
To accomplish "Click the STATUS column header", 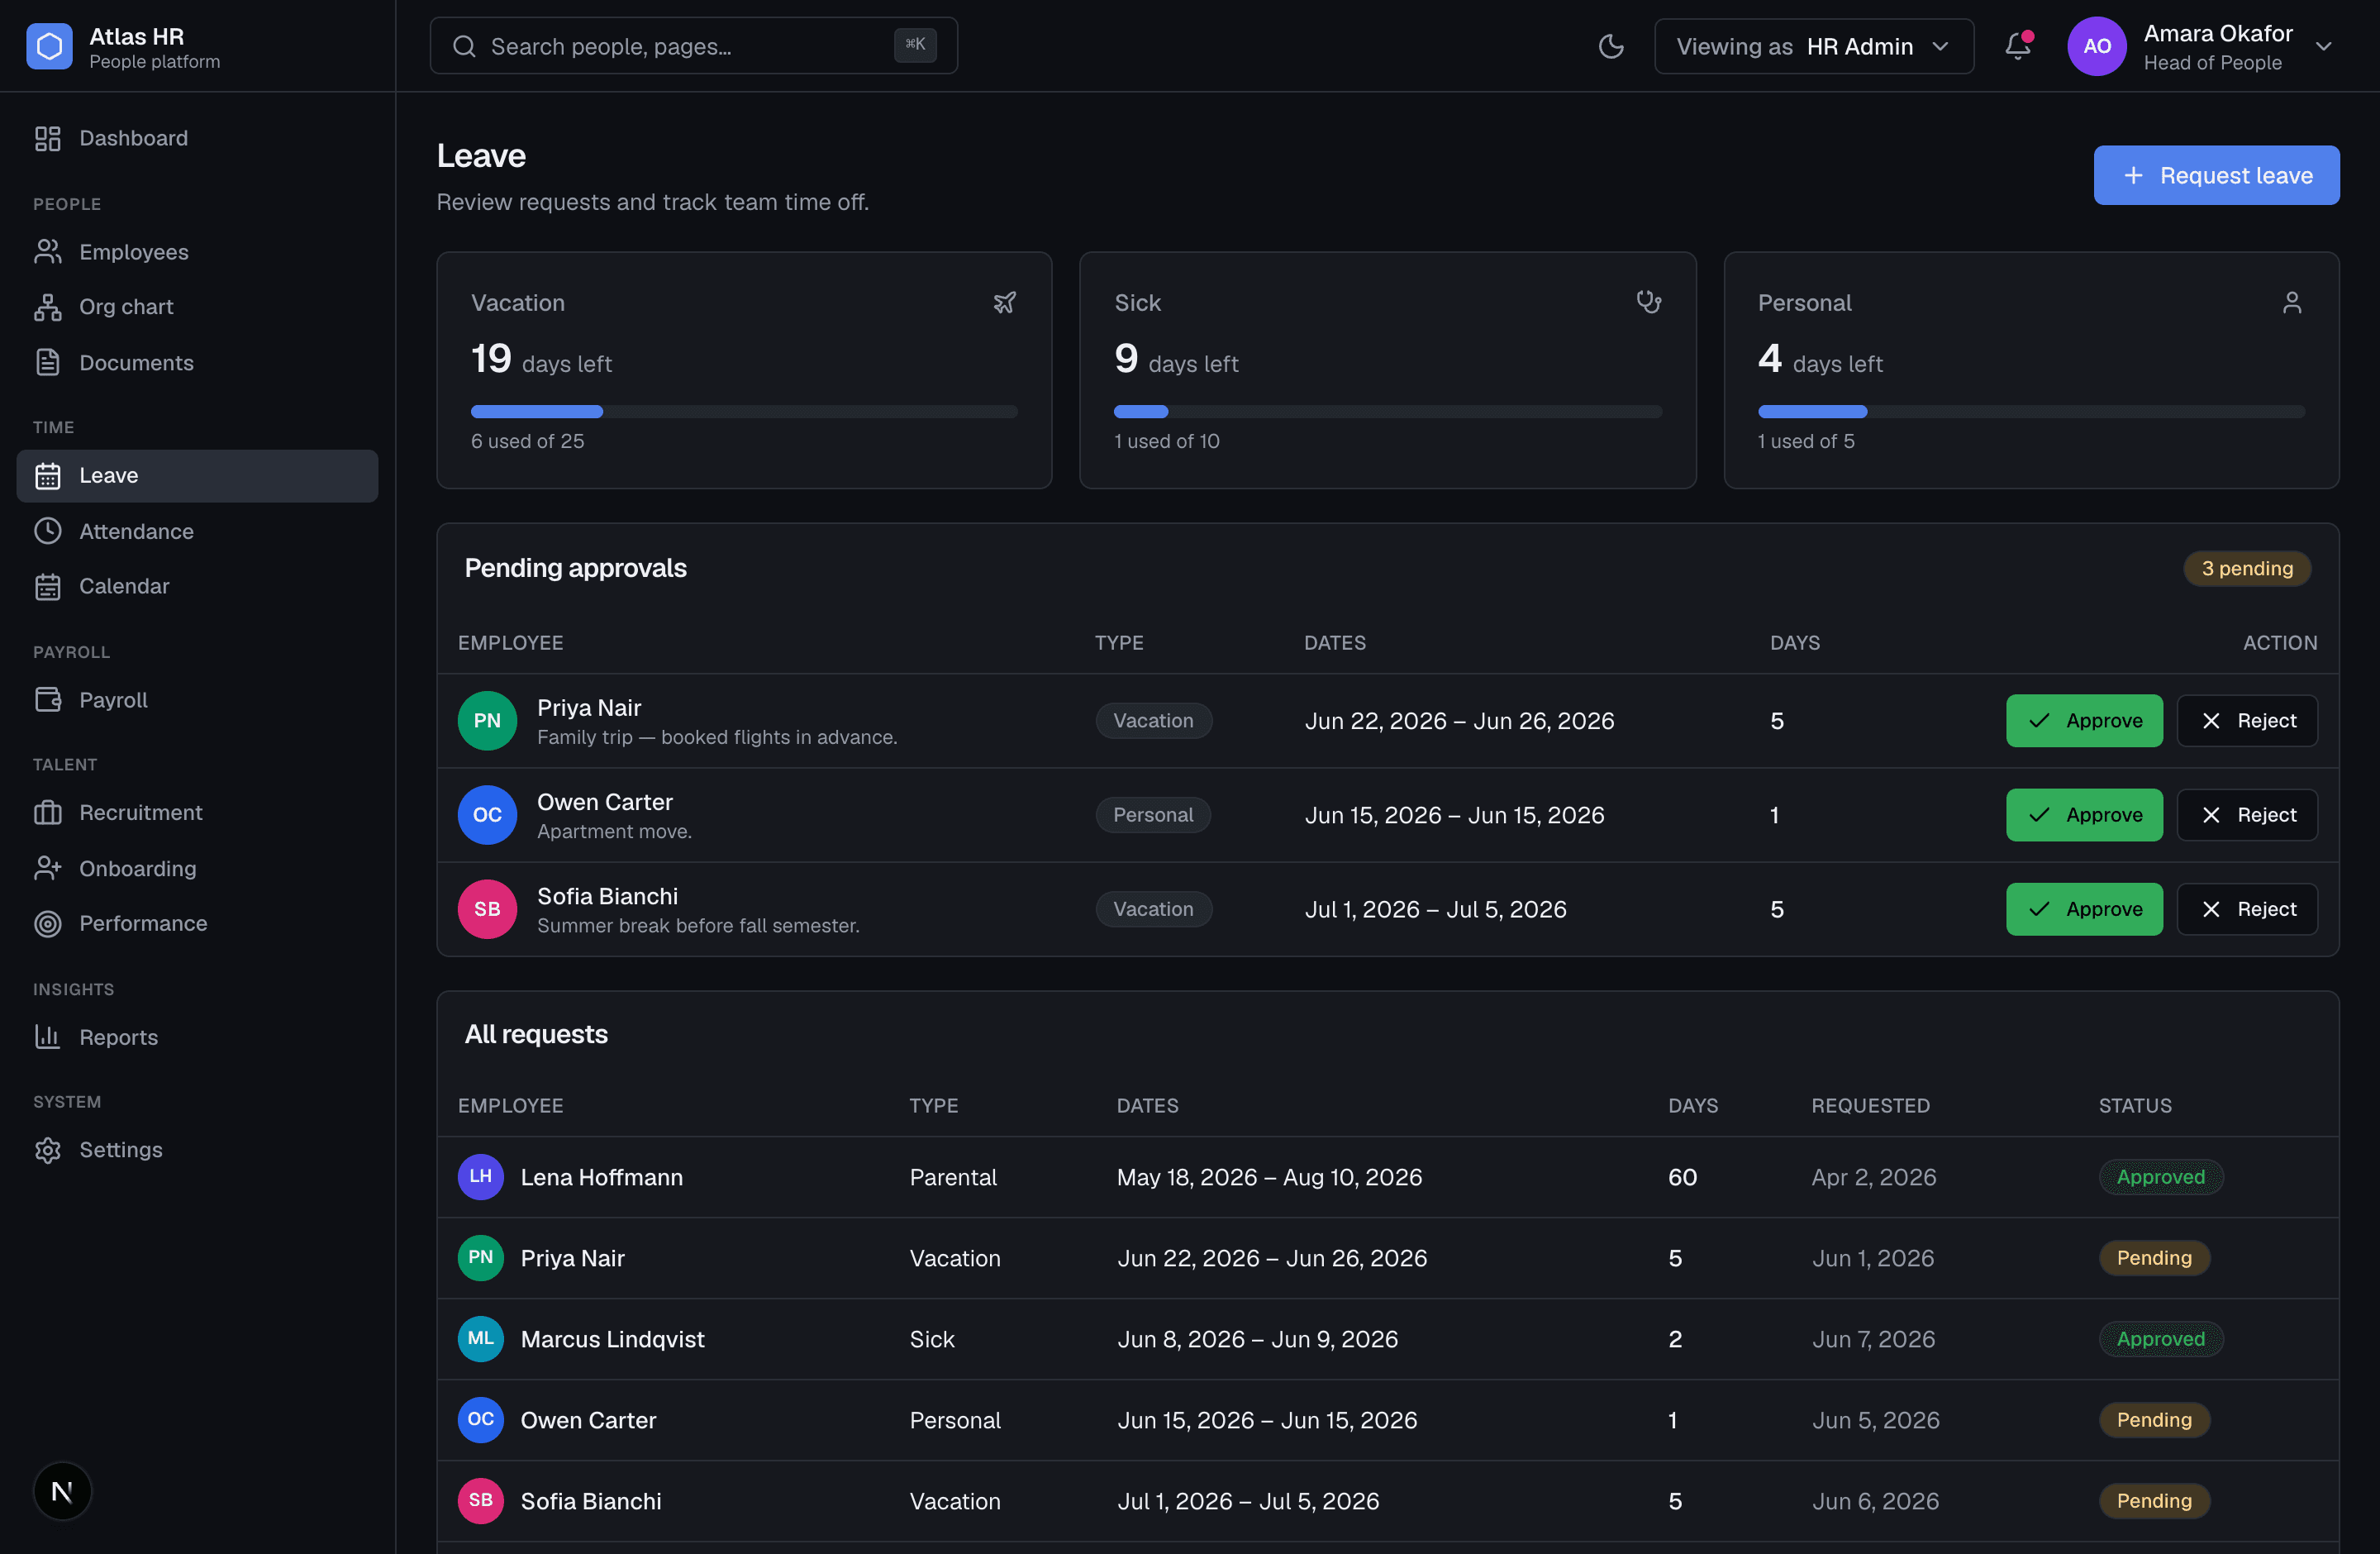I will point(2134,1105).
